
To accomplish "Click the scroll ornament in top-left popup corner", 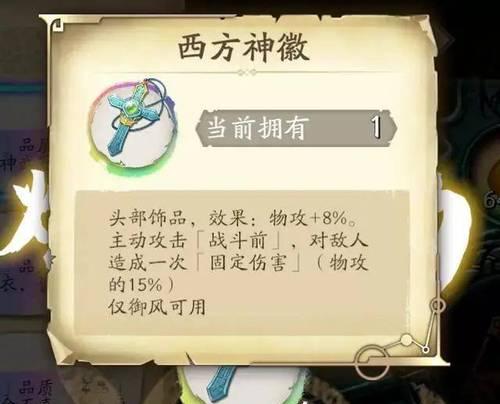I will pyautogui.click(x=57, y=26).
